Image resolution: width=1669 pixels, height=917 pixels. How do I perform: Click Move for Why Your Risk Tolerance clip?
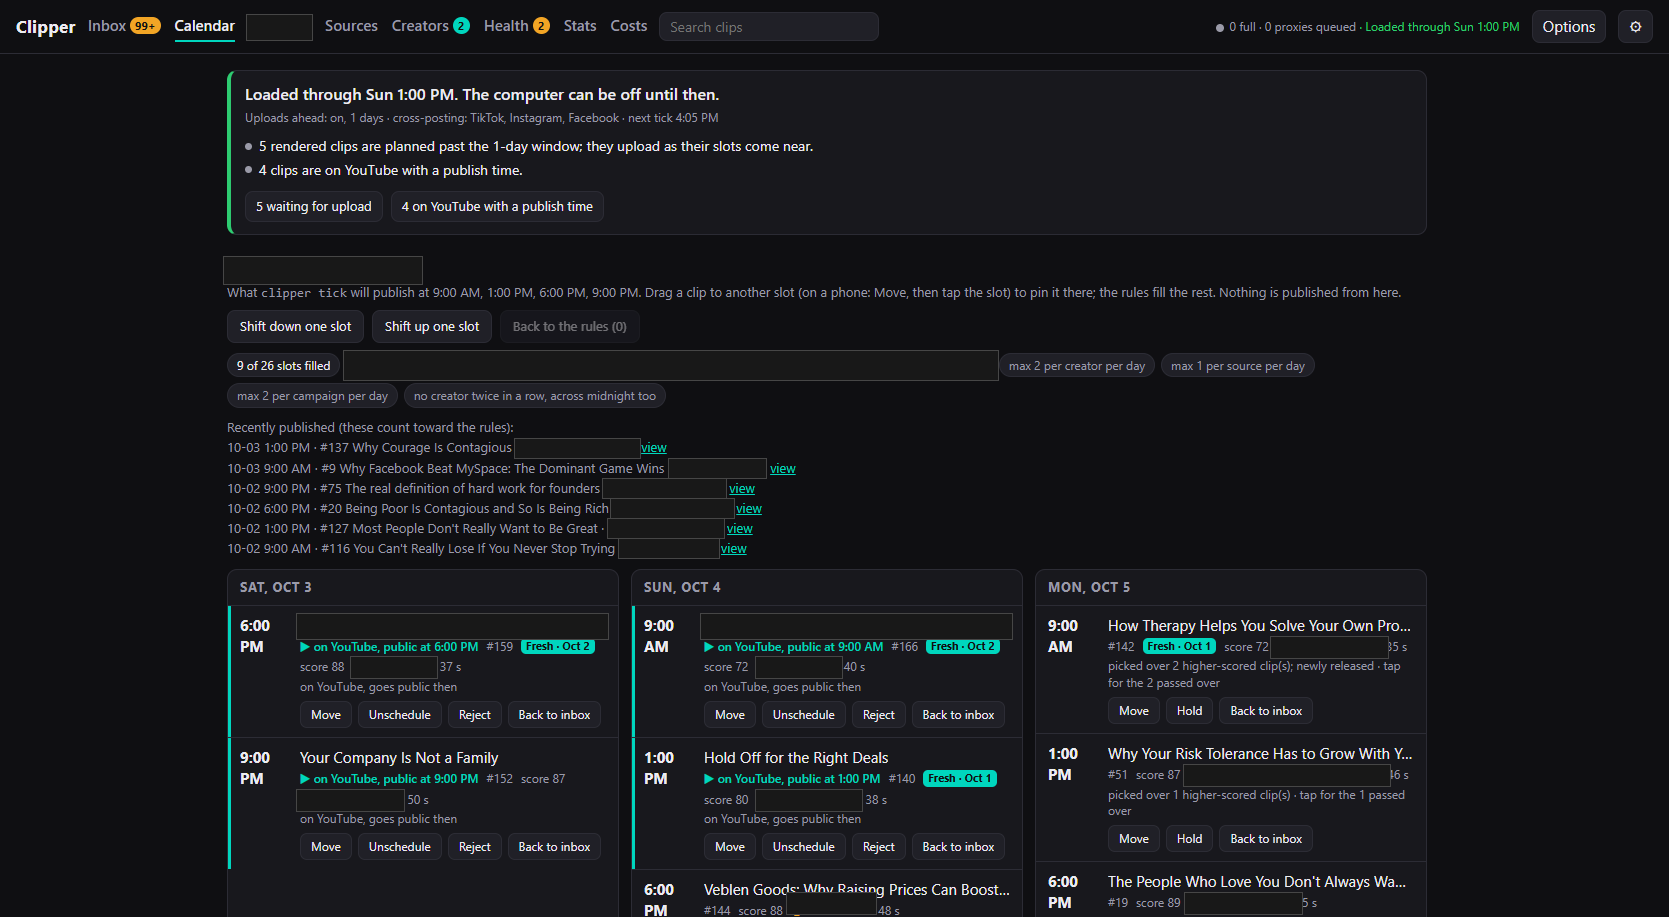click(1134, 839)
